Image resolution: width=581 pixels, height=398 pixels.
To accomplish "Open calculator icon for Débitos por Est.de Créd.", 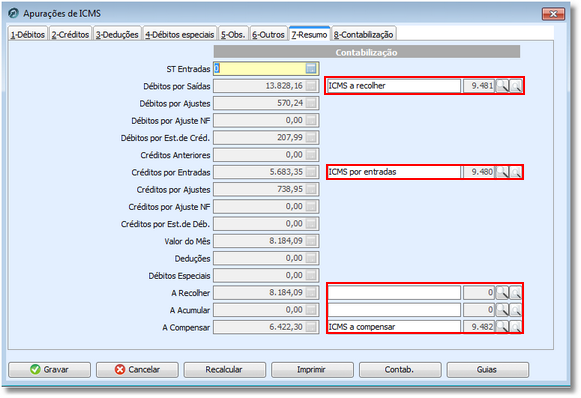I will [311, 137].
